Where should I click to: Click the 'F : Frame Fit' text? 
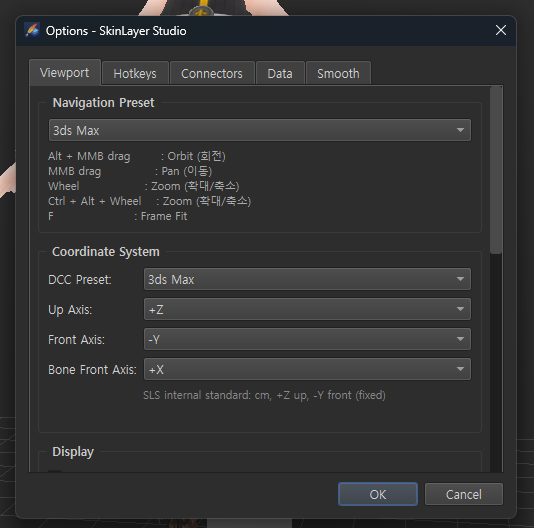[117, 216]
